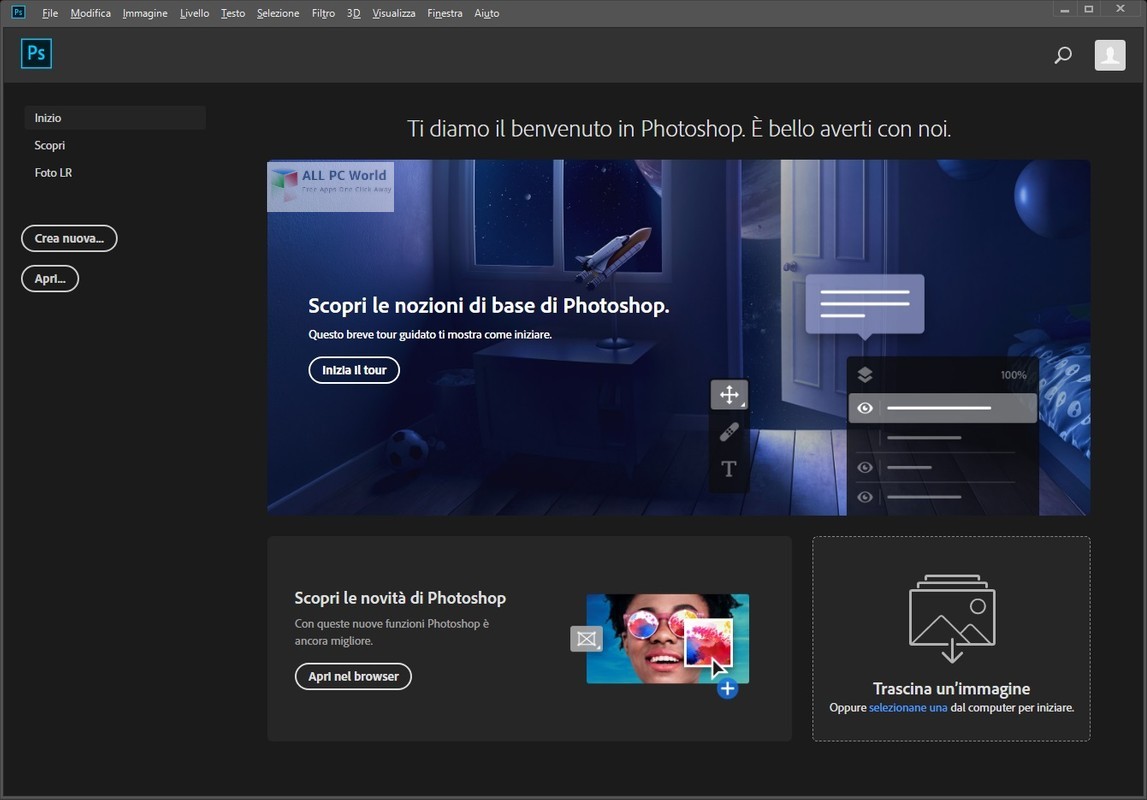Screen dimensions: 1147x800
Task: Switch to the Scopri sidebar tab
Action: [51, 145]
